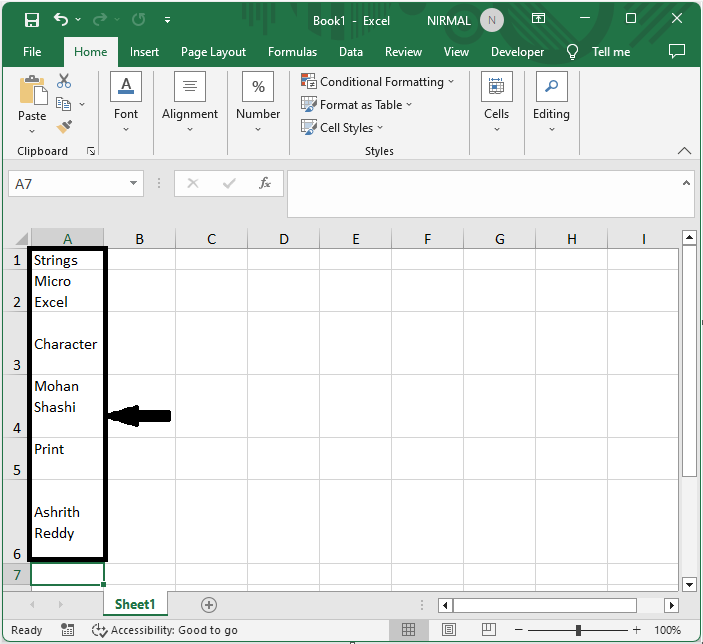The image size is (703, 644).
Task: Open the Page Layout tab
Action: tap(213, 52)
